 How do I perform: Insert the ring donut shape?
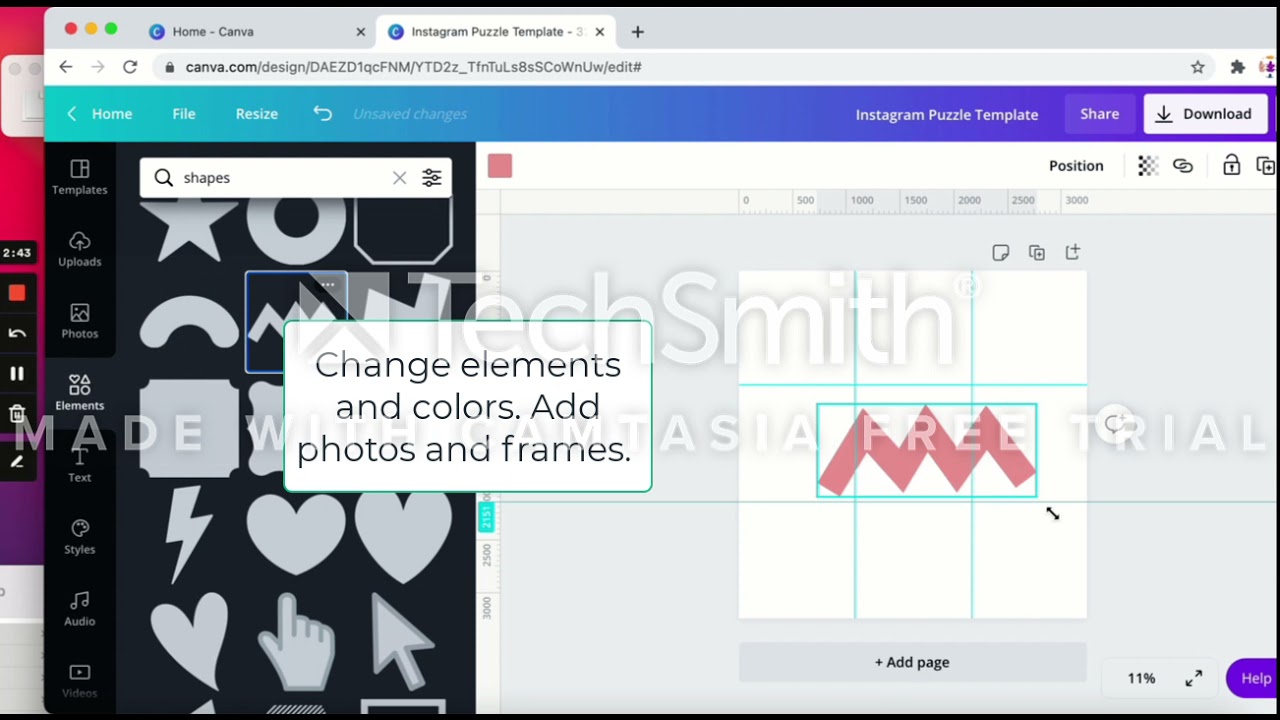pyautogui.click(x=296, y=228)
